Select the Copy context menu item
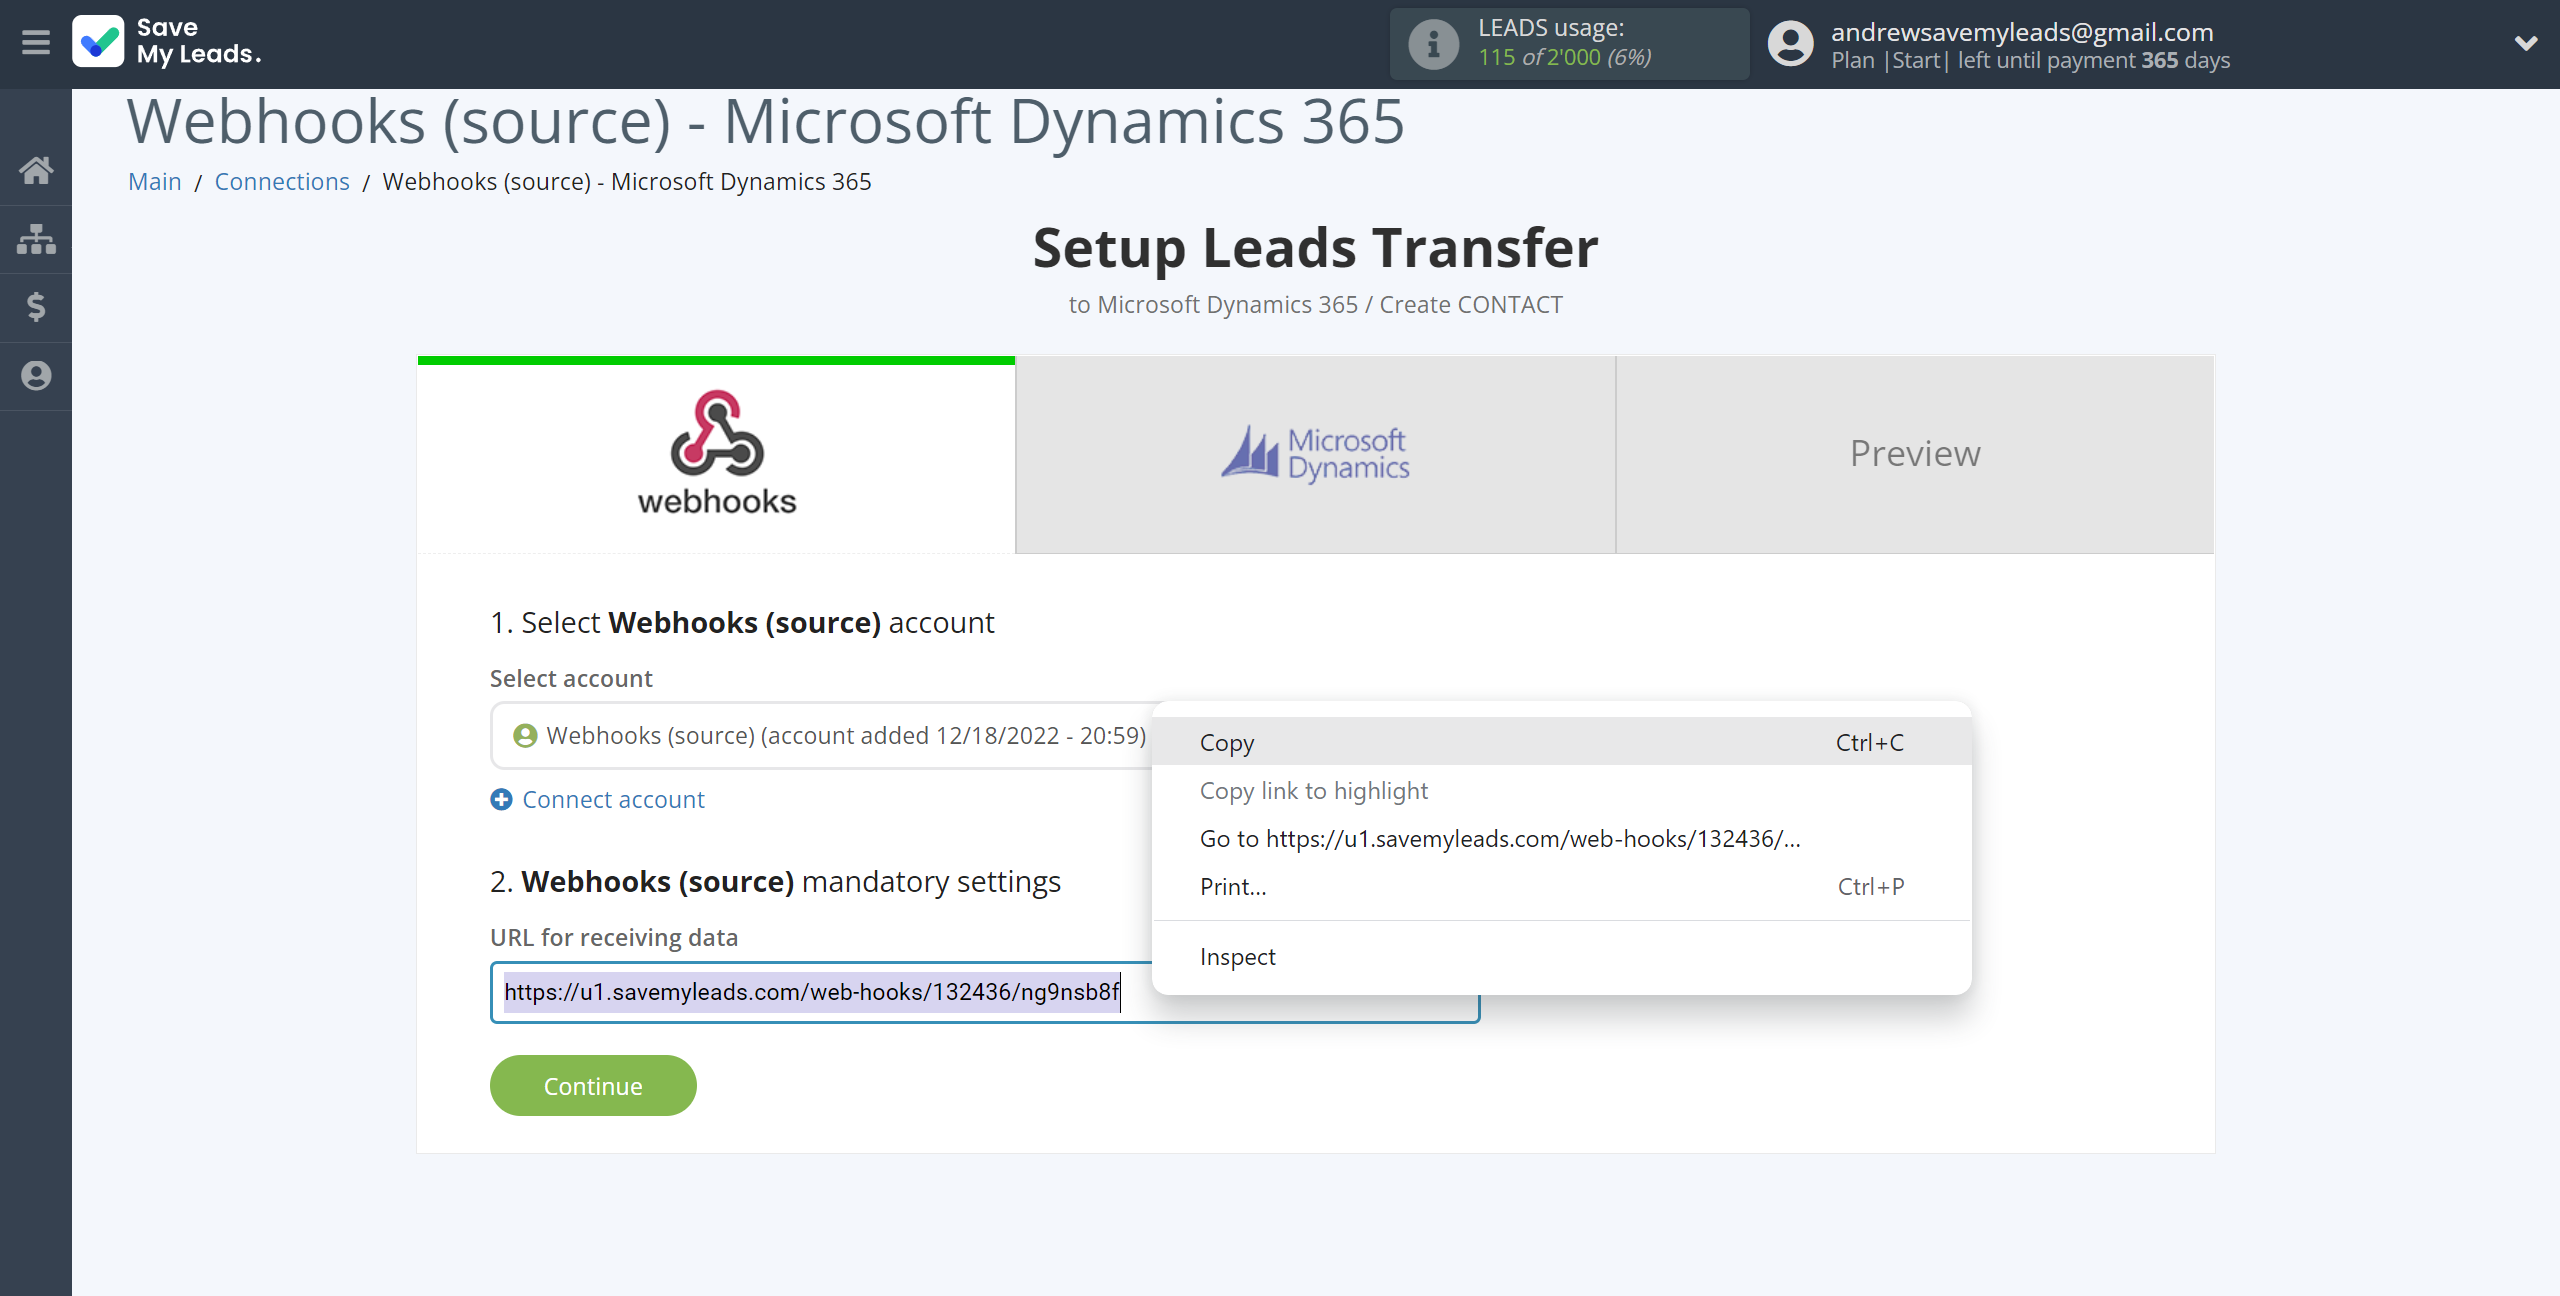The image size is (2560, 1296). point(1226,741)
